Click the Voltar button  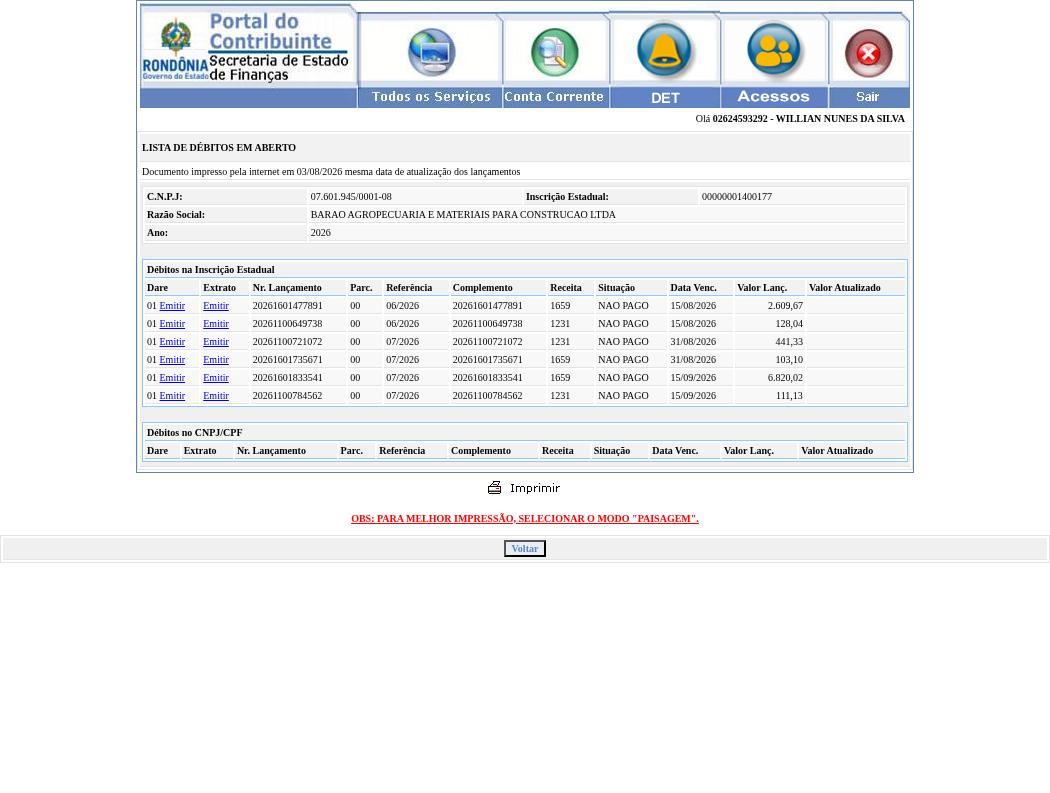point(524,549)
